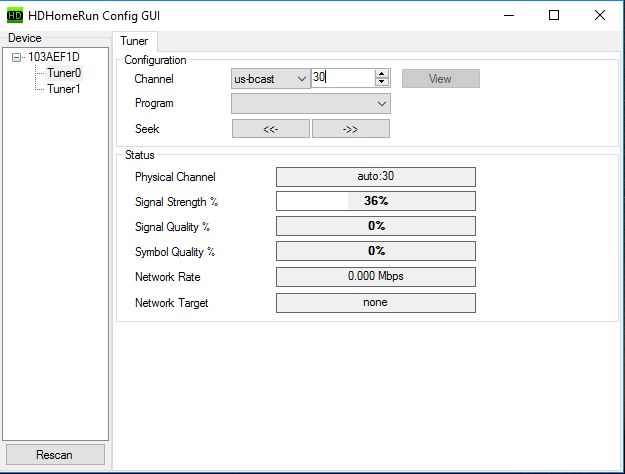The height and width of the screenshot is (474, 625).
Task: Click the View button
Action: [x=440, y=79]
